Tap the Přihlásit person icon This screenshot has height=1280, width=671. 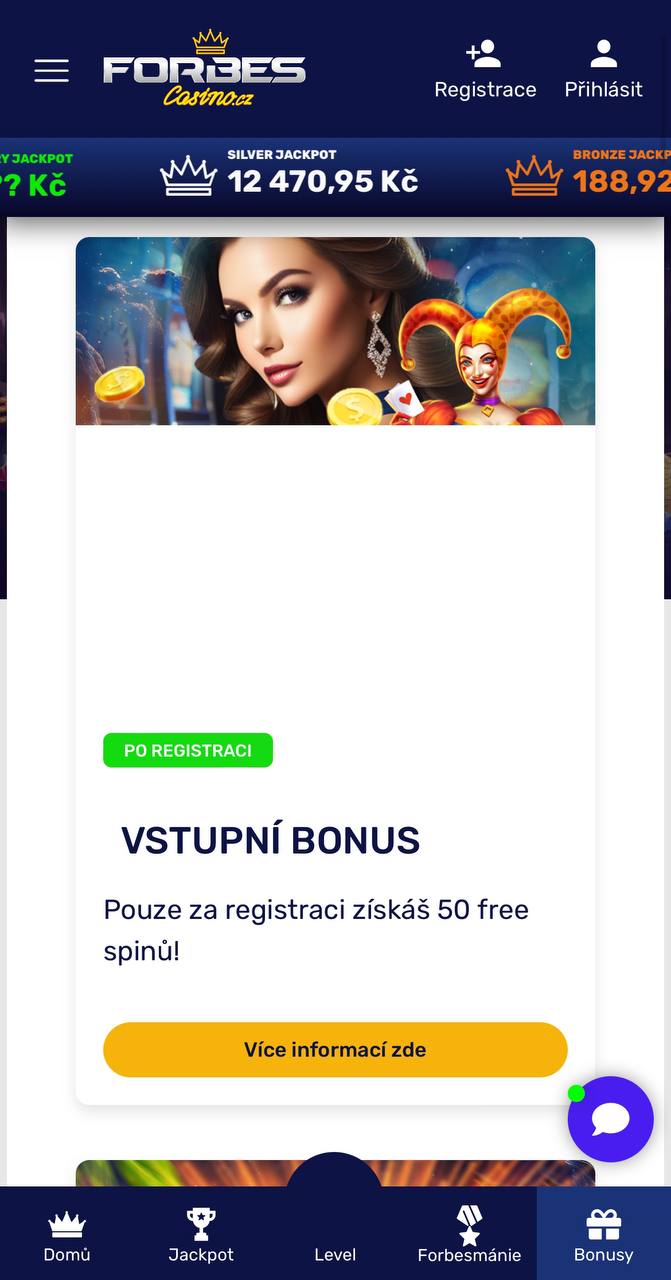(603, 53)
